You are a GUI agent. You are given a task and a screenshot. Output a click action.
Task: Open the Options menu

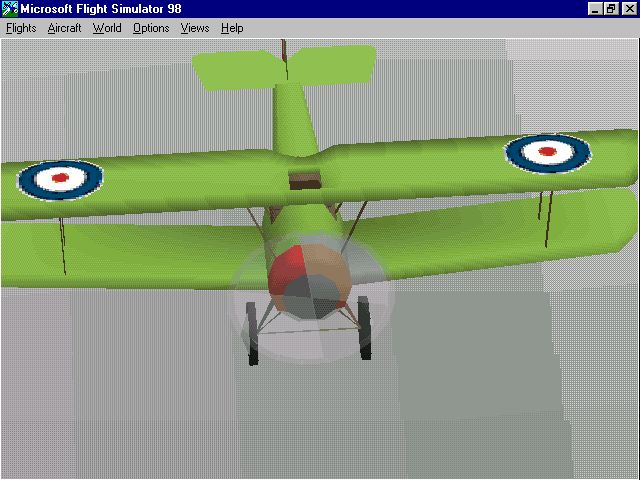pyautogui.click(x=151, y=28)
